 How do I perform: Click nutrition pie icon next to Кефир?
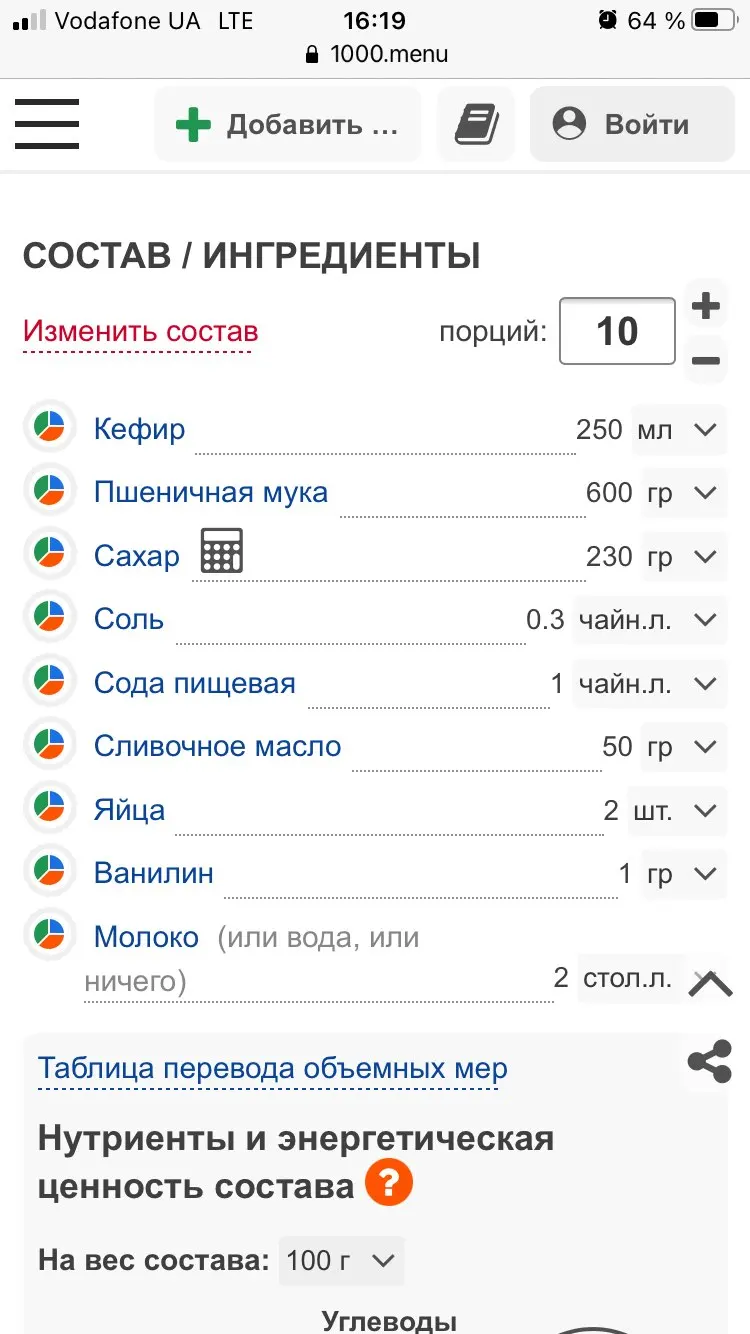click(49, 427)
